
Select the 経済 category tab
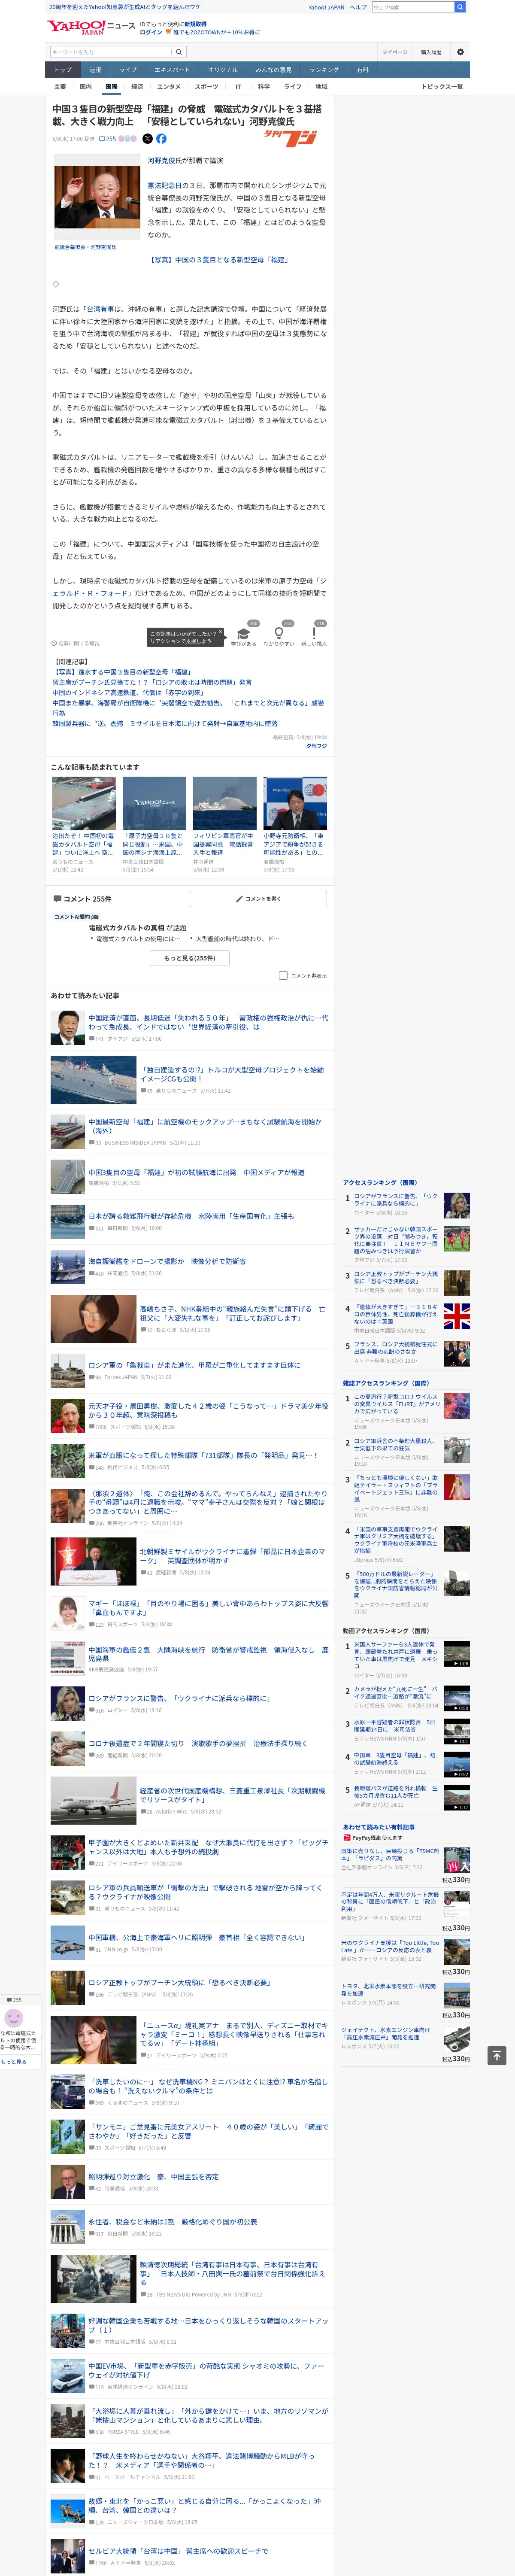click(137, 87)
